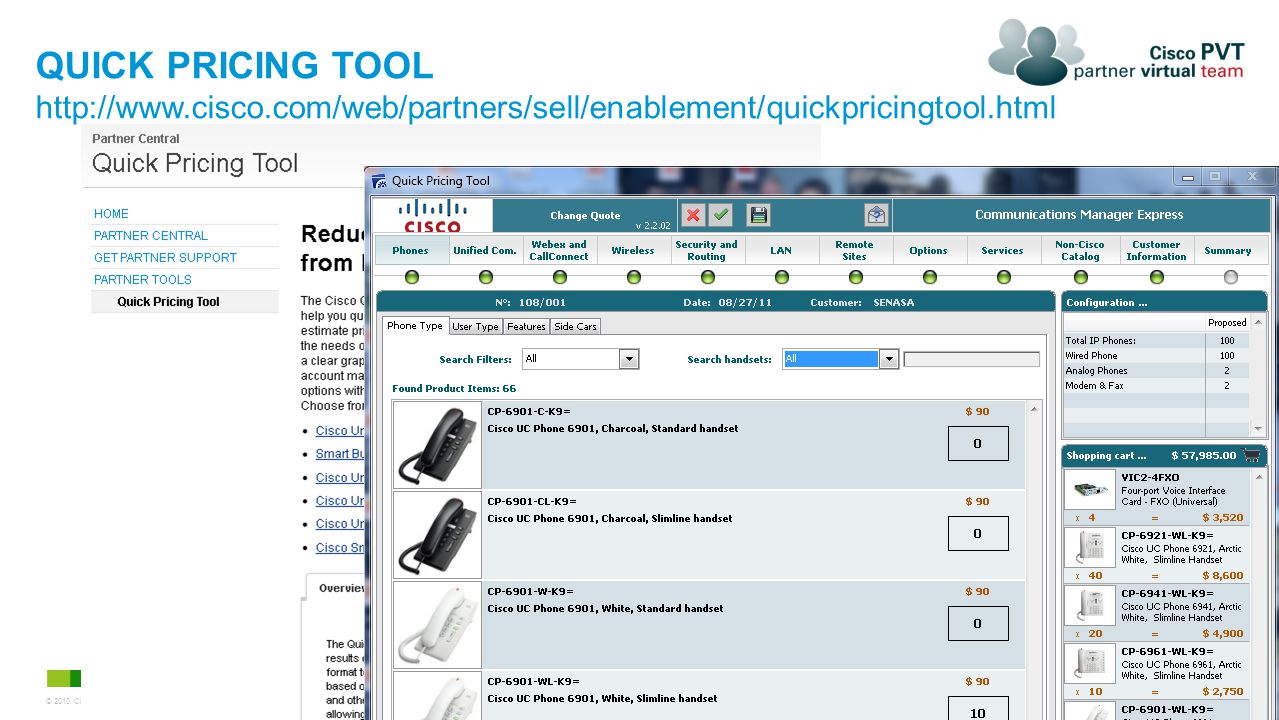Click quantity box for CP-6901-WL-K9=
Image resolution: width=1279 pixels, height=720 pixels.
point(978,709)
